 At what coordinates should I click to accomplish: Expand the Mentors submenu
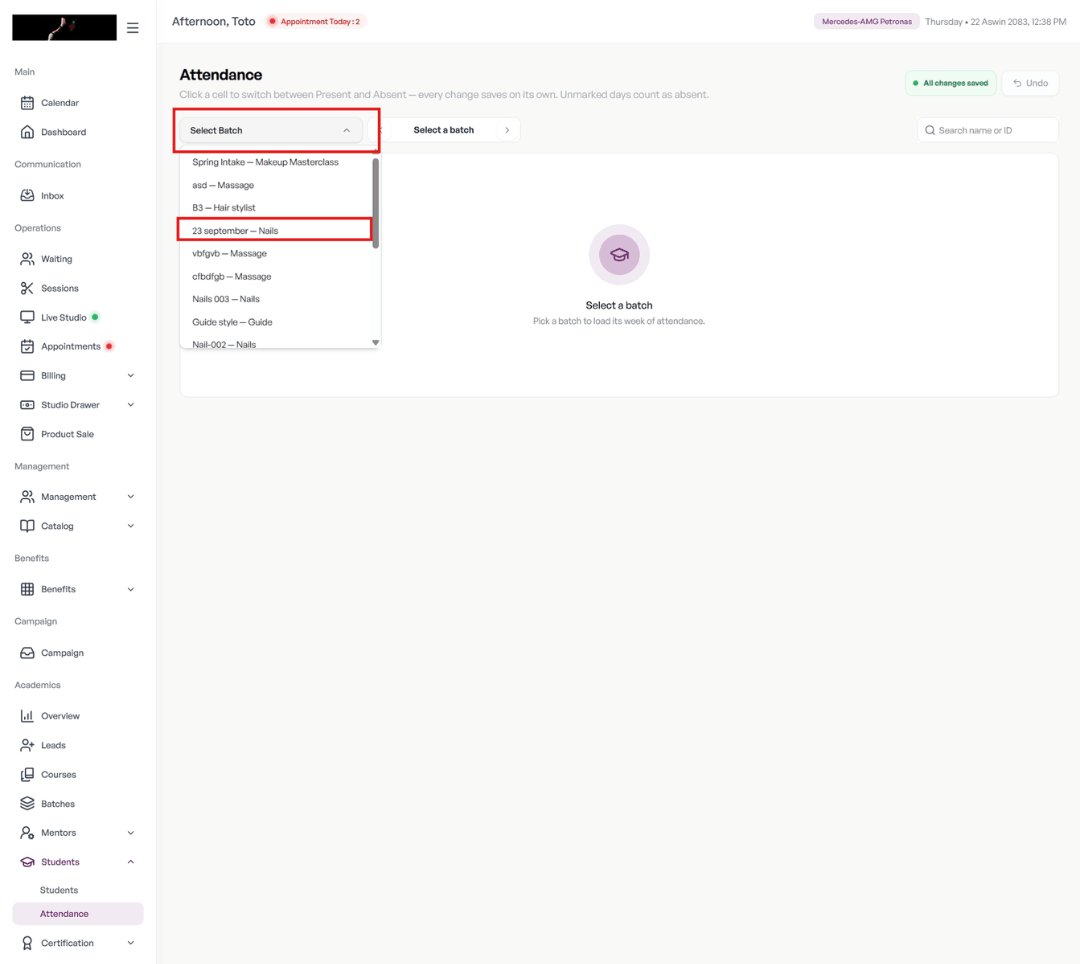point(131,832)
